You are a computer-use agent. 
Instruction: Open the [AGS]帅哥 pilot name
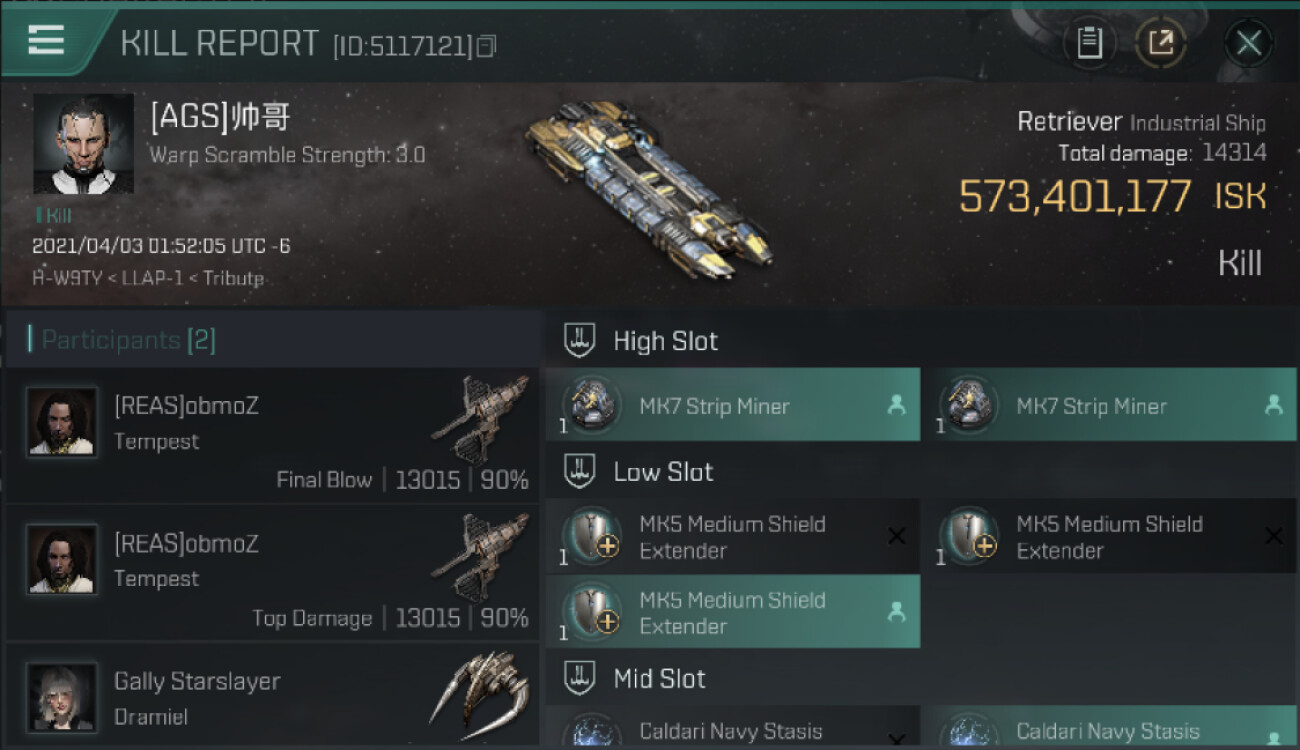pos(220,118)
